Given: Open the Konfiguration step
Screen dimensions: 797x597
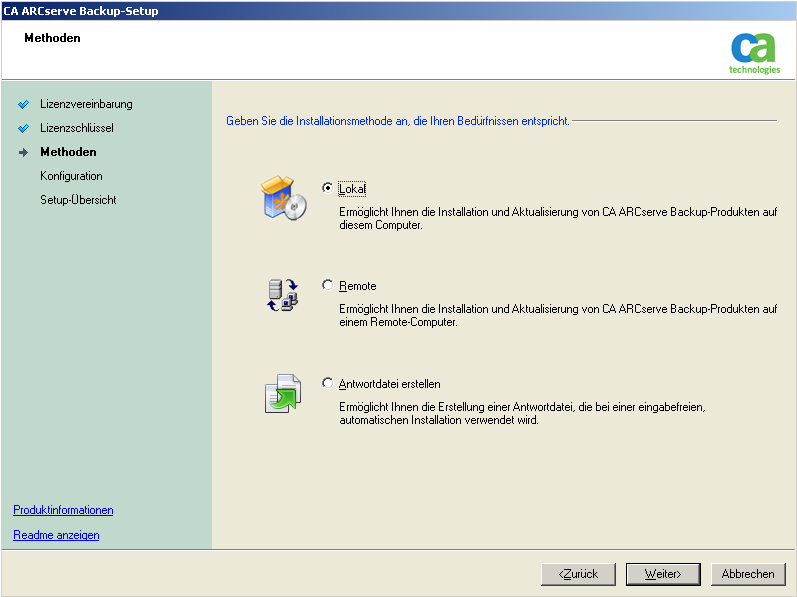Looking at the screenshot, I should tap(71, 176).
